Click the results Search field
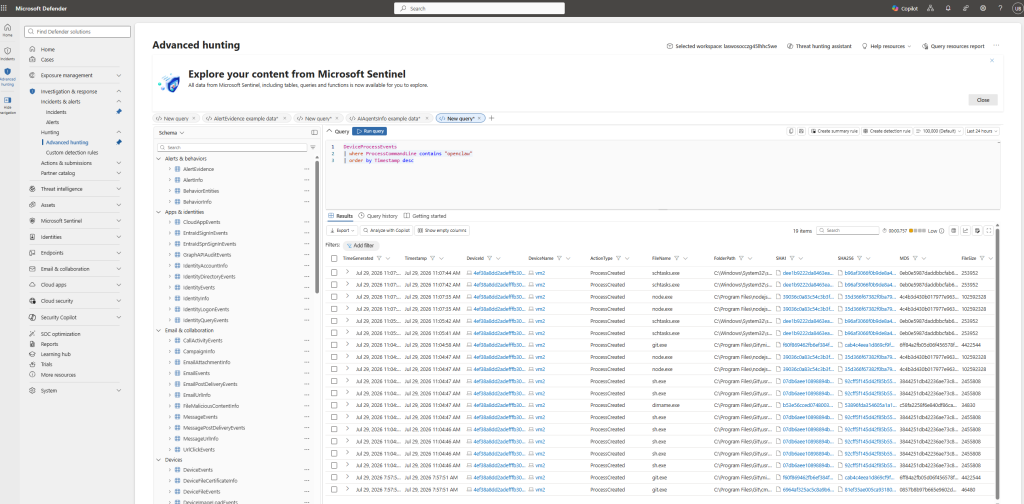 pyautogui.click(x=848, y=230)
